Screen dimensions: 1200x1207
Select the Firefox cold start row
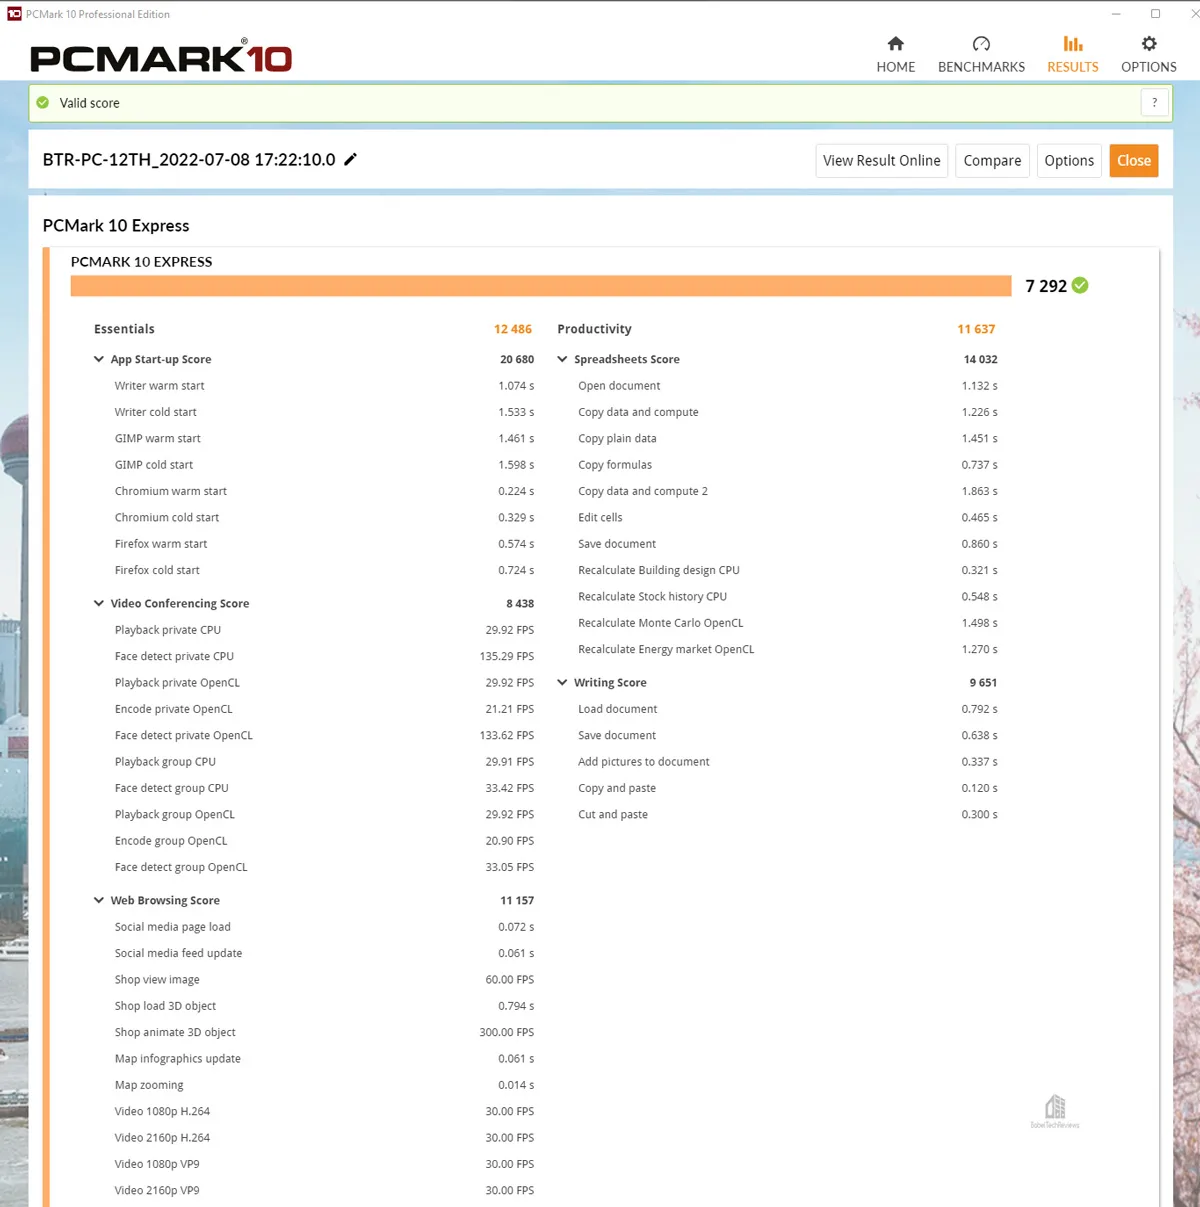[324, 570]
